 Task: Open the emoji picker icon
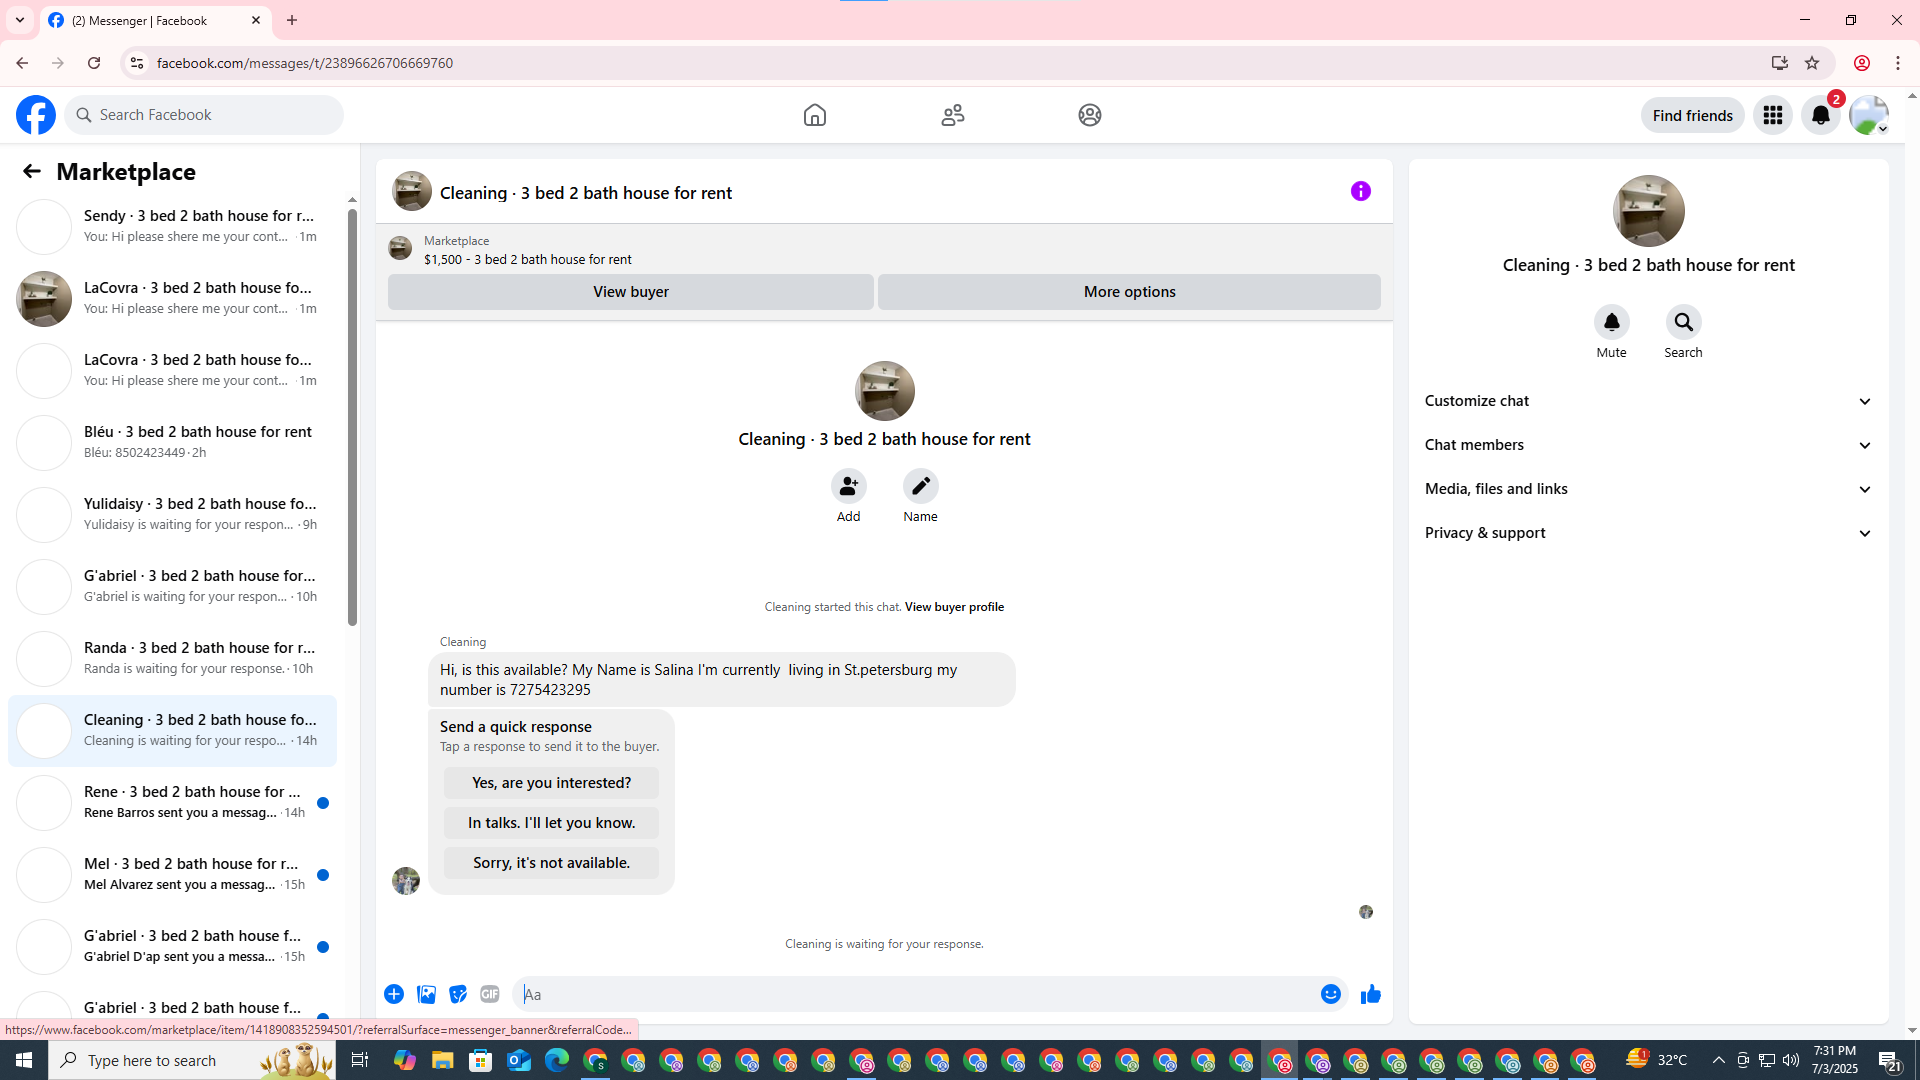click(x=1330, y=994)
